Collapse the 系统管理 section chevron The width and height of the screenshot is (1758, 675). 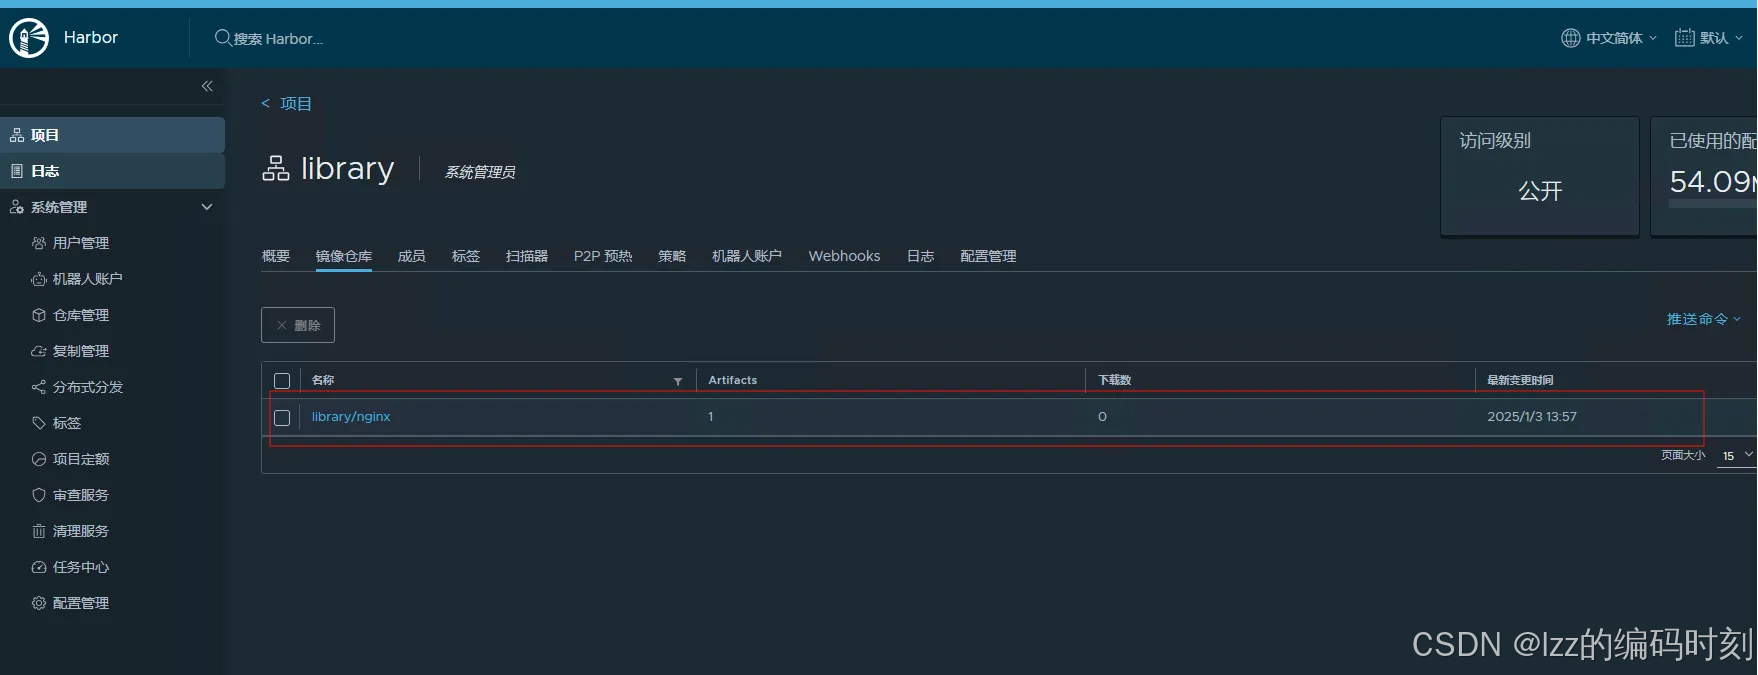(x=207, y=207)
